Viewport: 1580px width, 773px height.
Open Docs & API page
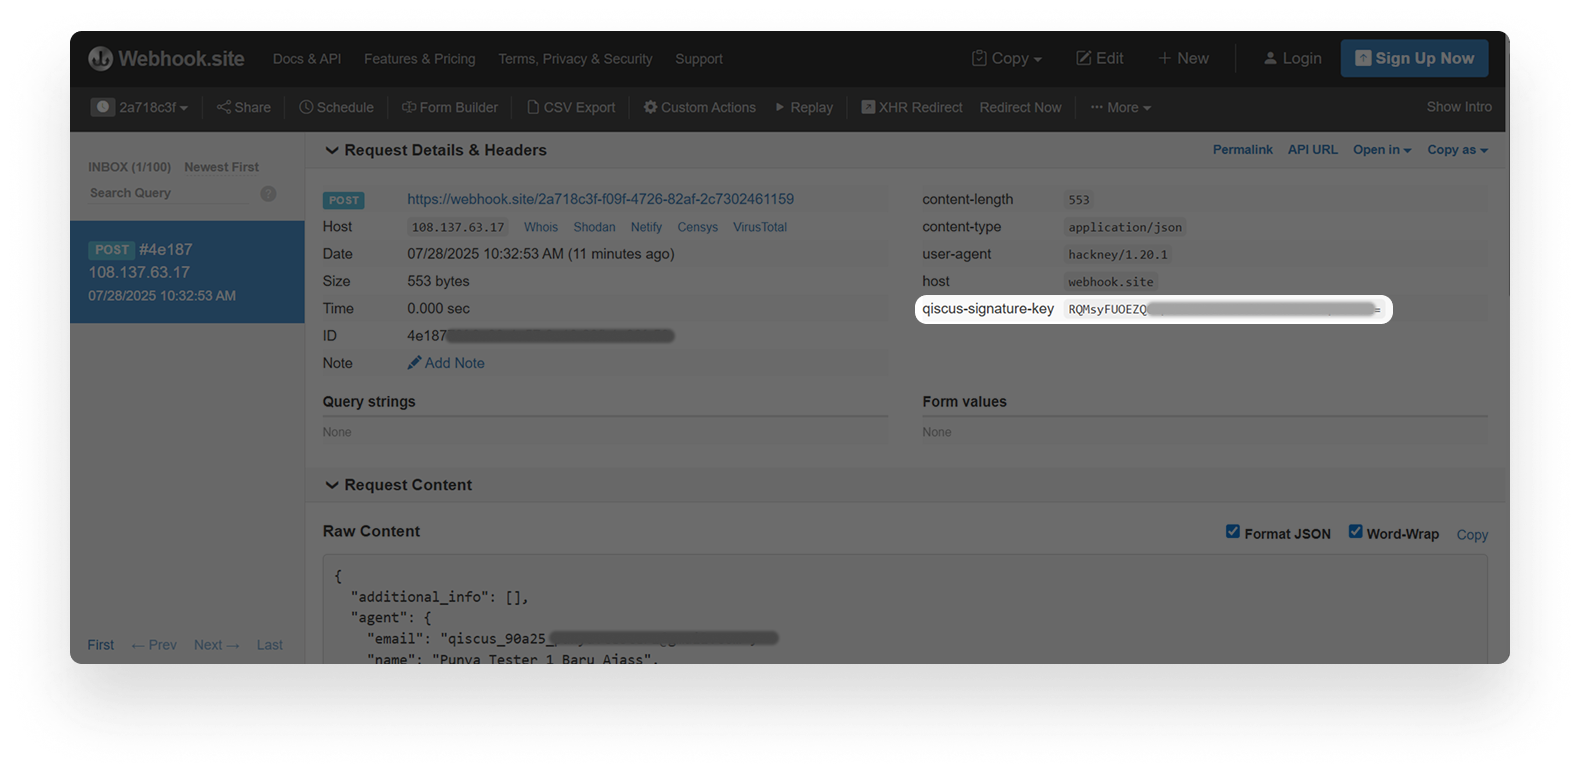click(x=307, y=59)
